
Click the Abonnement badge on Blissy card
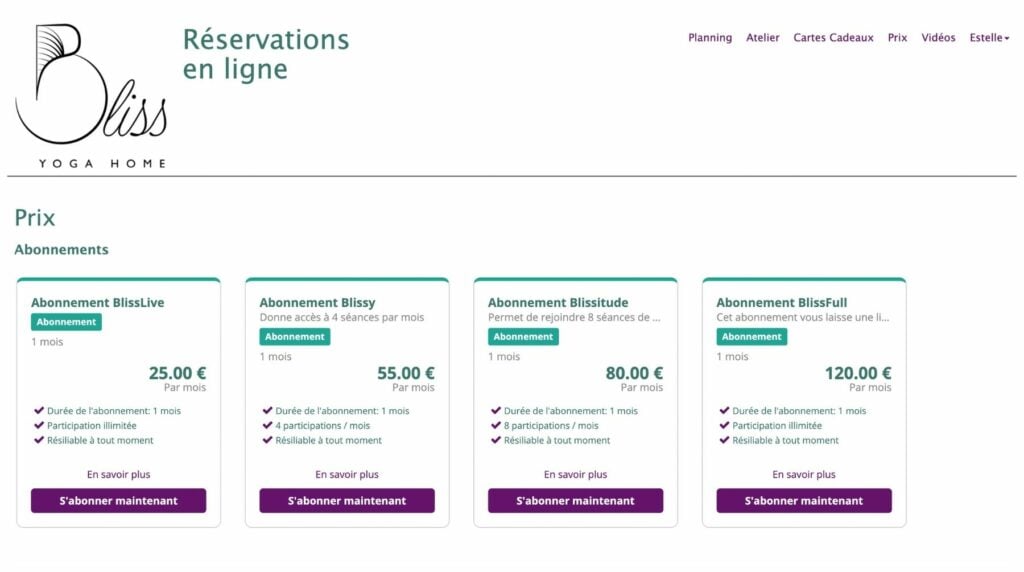[x=295, y=337]
